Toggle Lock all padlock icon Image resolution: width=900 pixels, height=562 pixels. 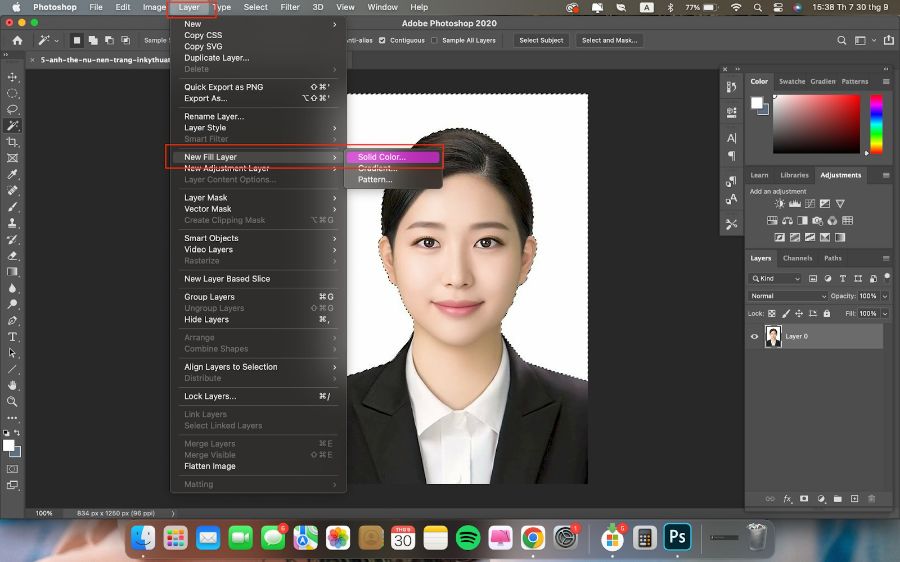(827, 313)
